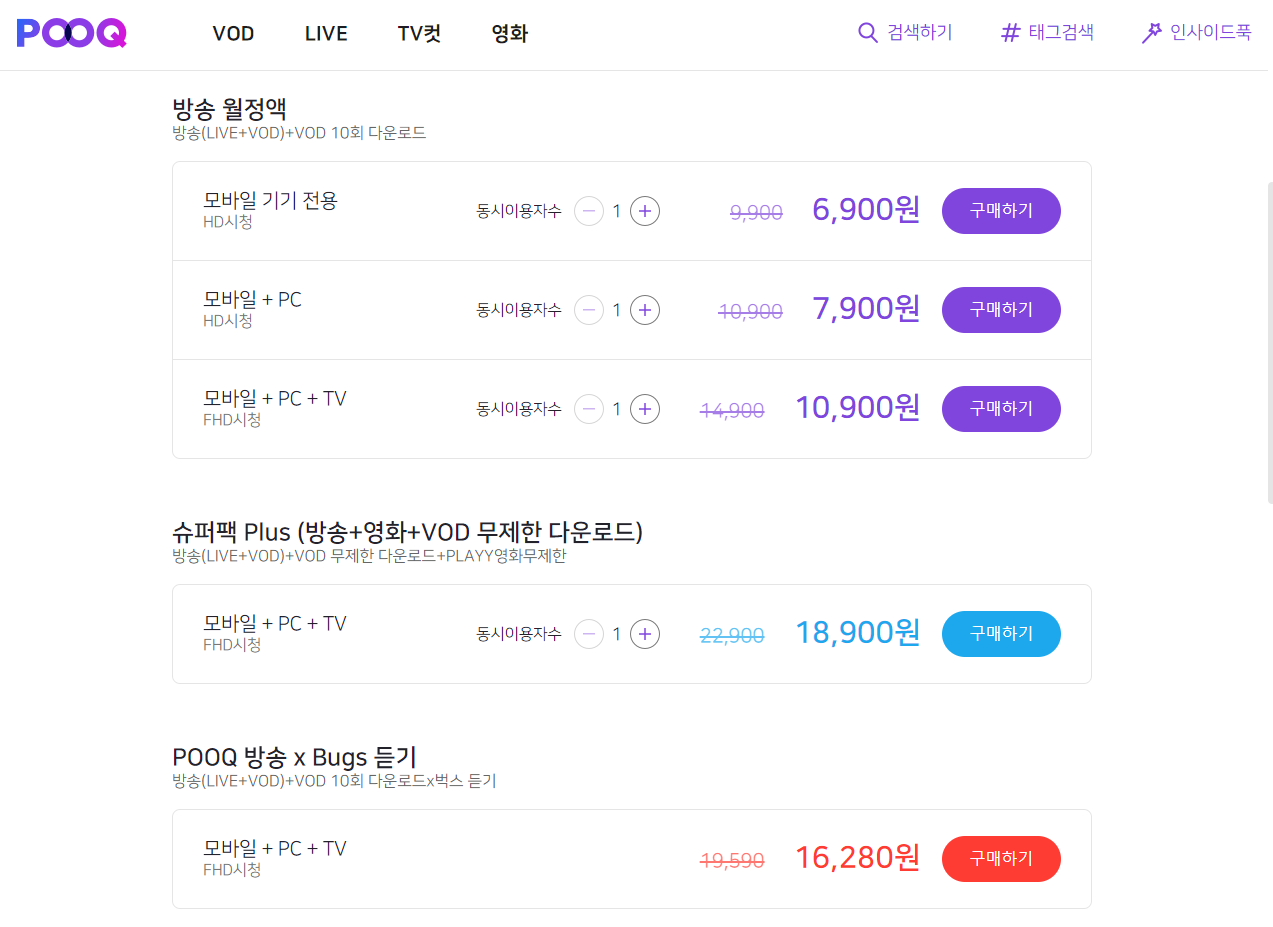This screenshot has height=927, width=1273.
Task: Increase users for 모바일 + PC plan
Action: point(645,310)
